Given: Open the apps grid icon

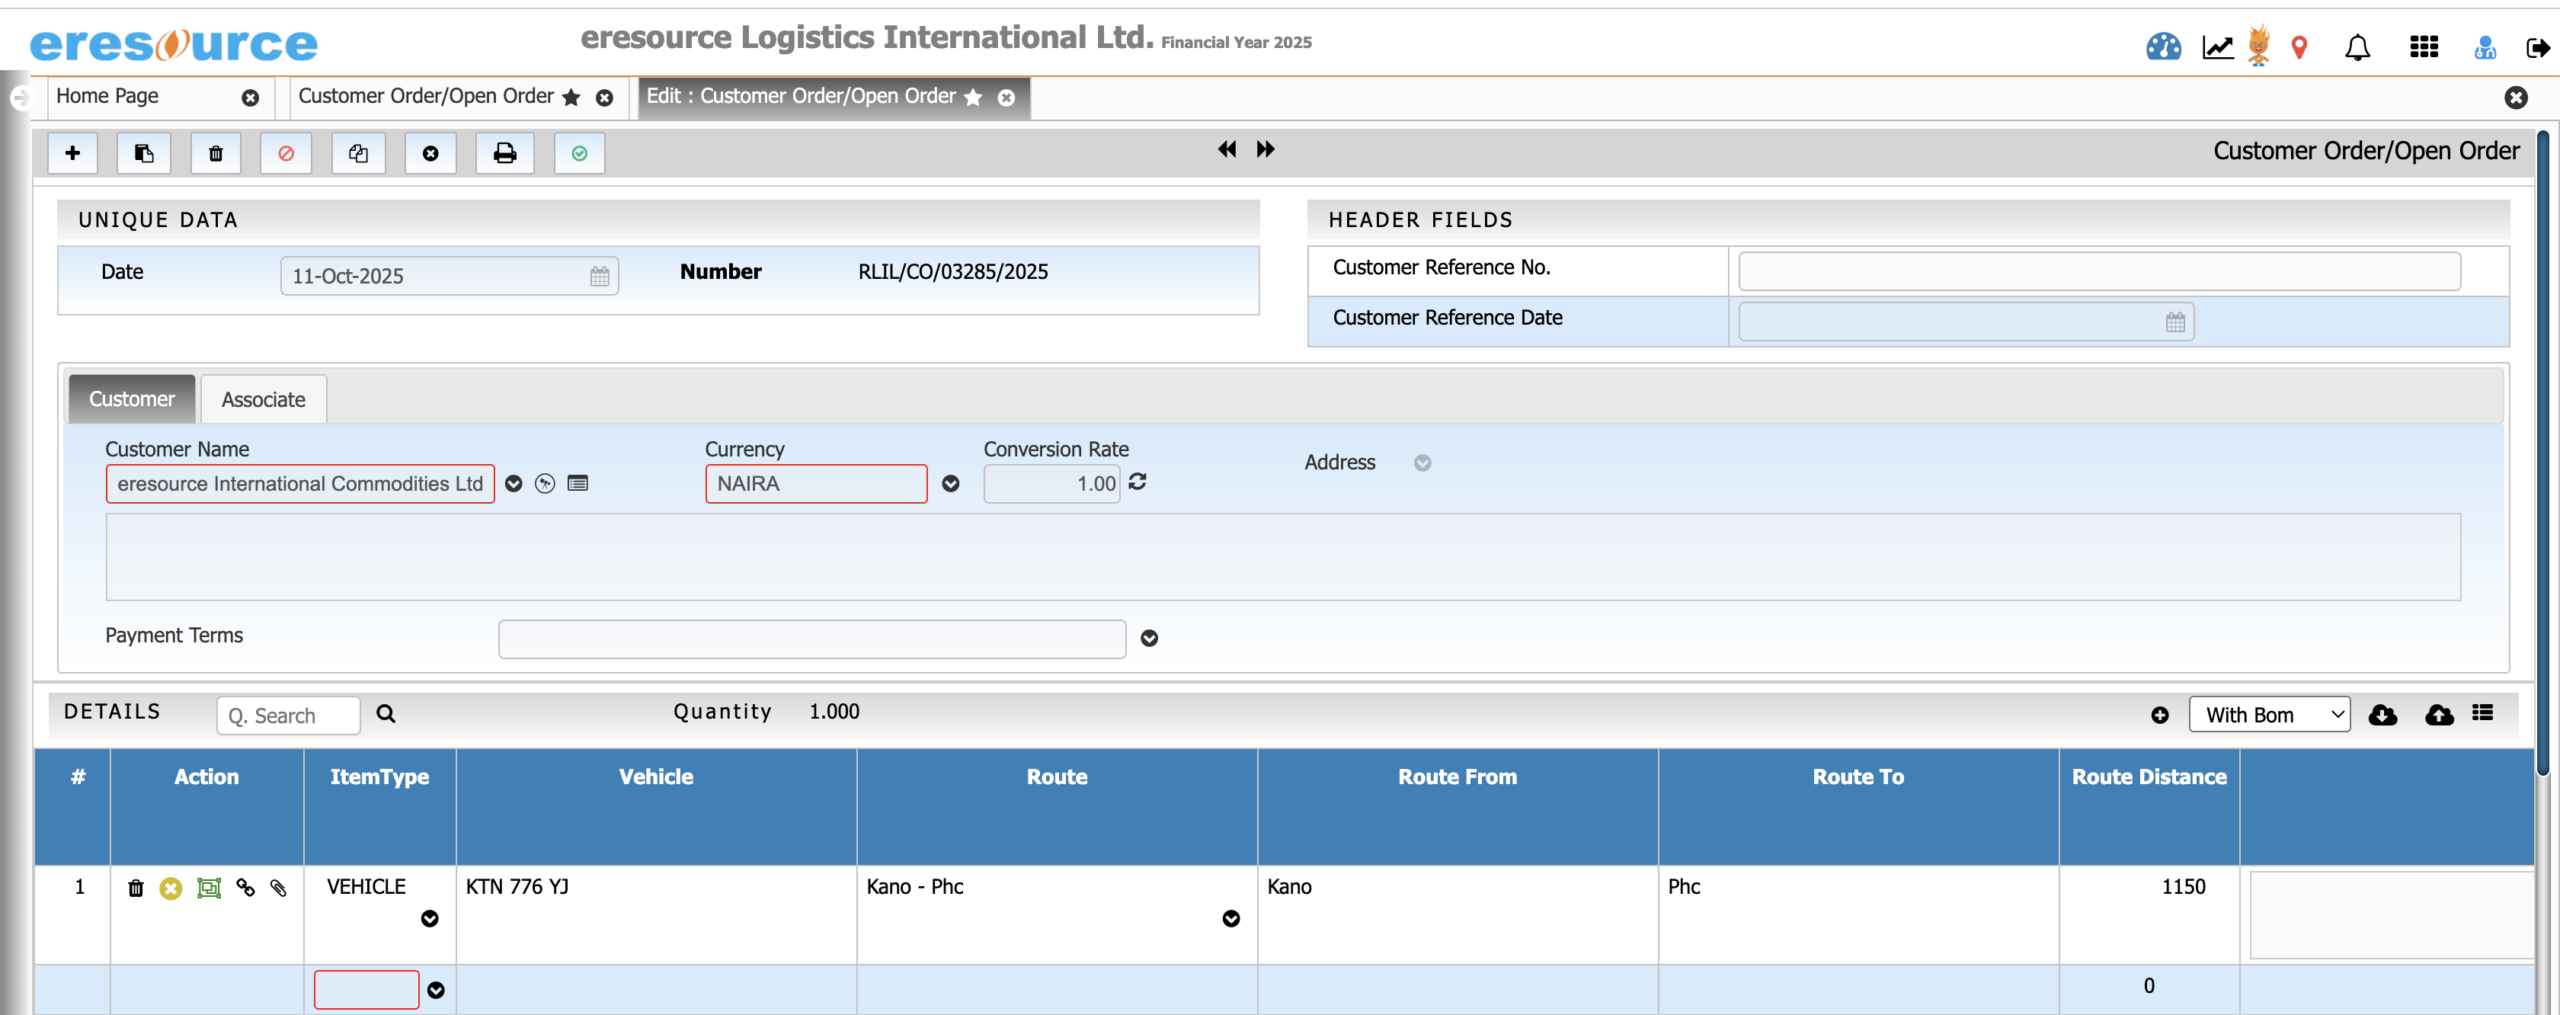Looking at the screenshot, I should pyautogui.click(x=2423, y=47).
